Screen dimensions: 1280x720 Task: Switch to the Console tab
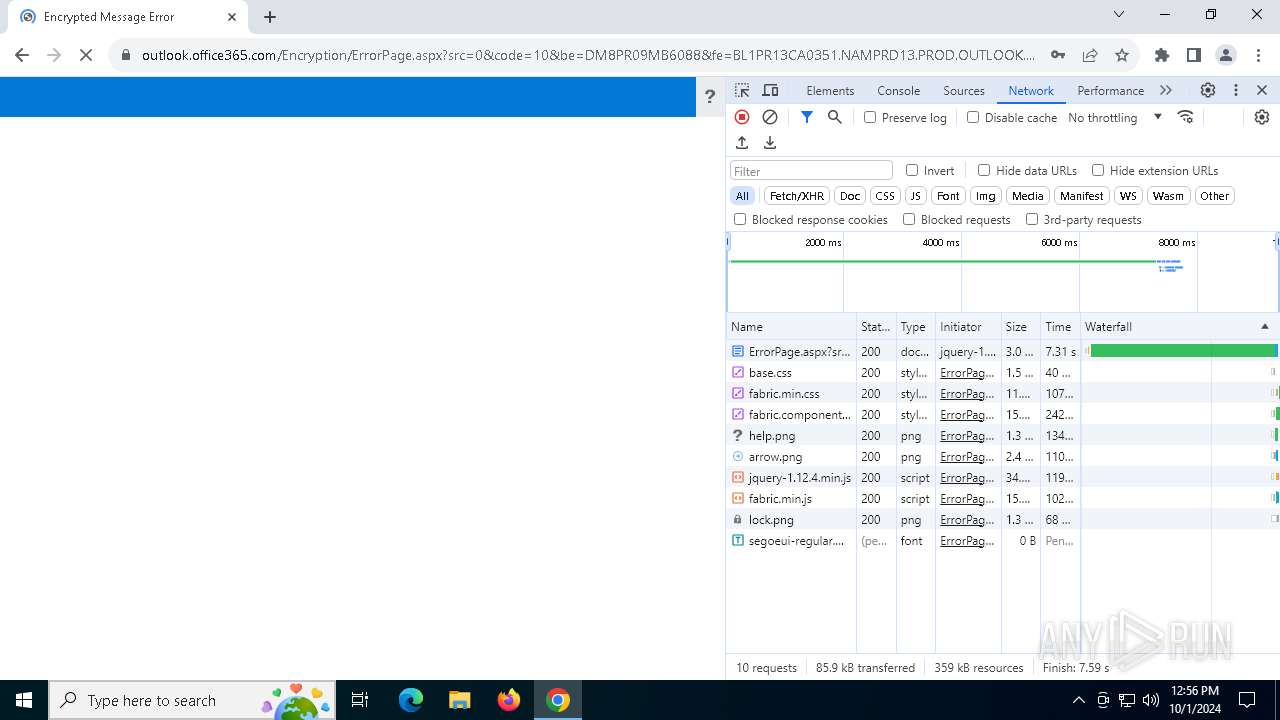[898, 90]
